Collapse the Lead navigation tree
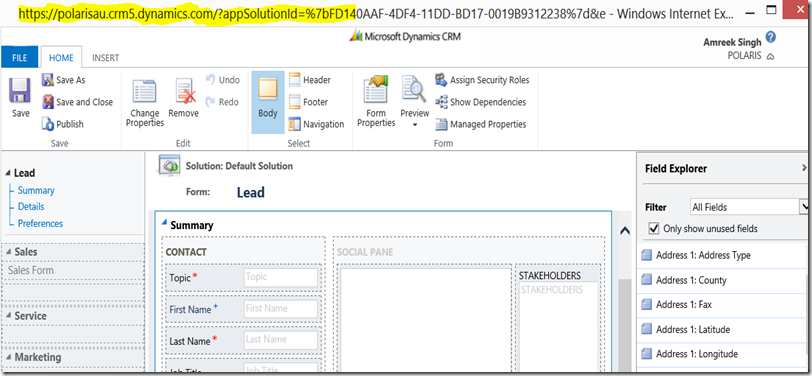Viewport: 812px width, 376px height. click(8, 173)
